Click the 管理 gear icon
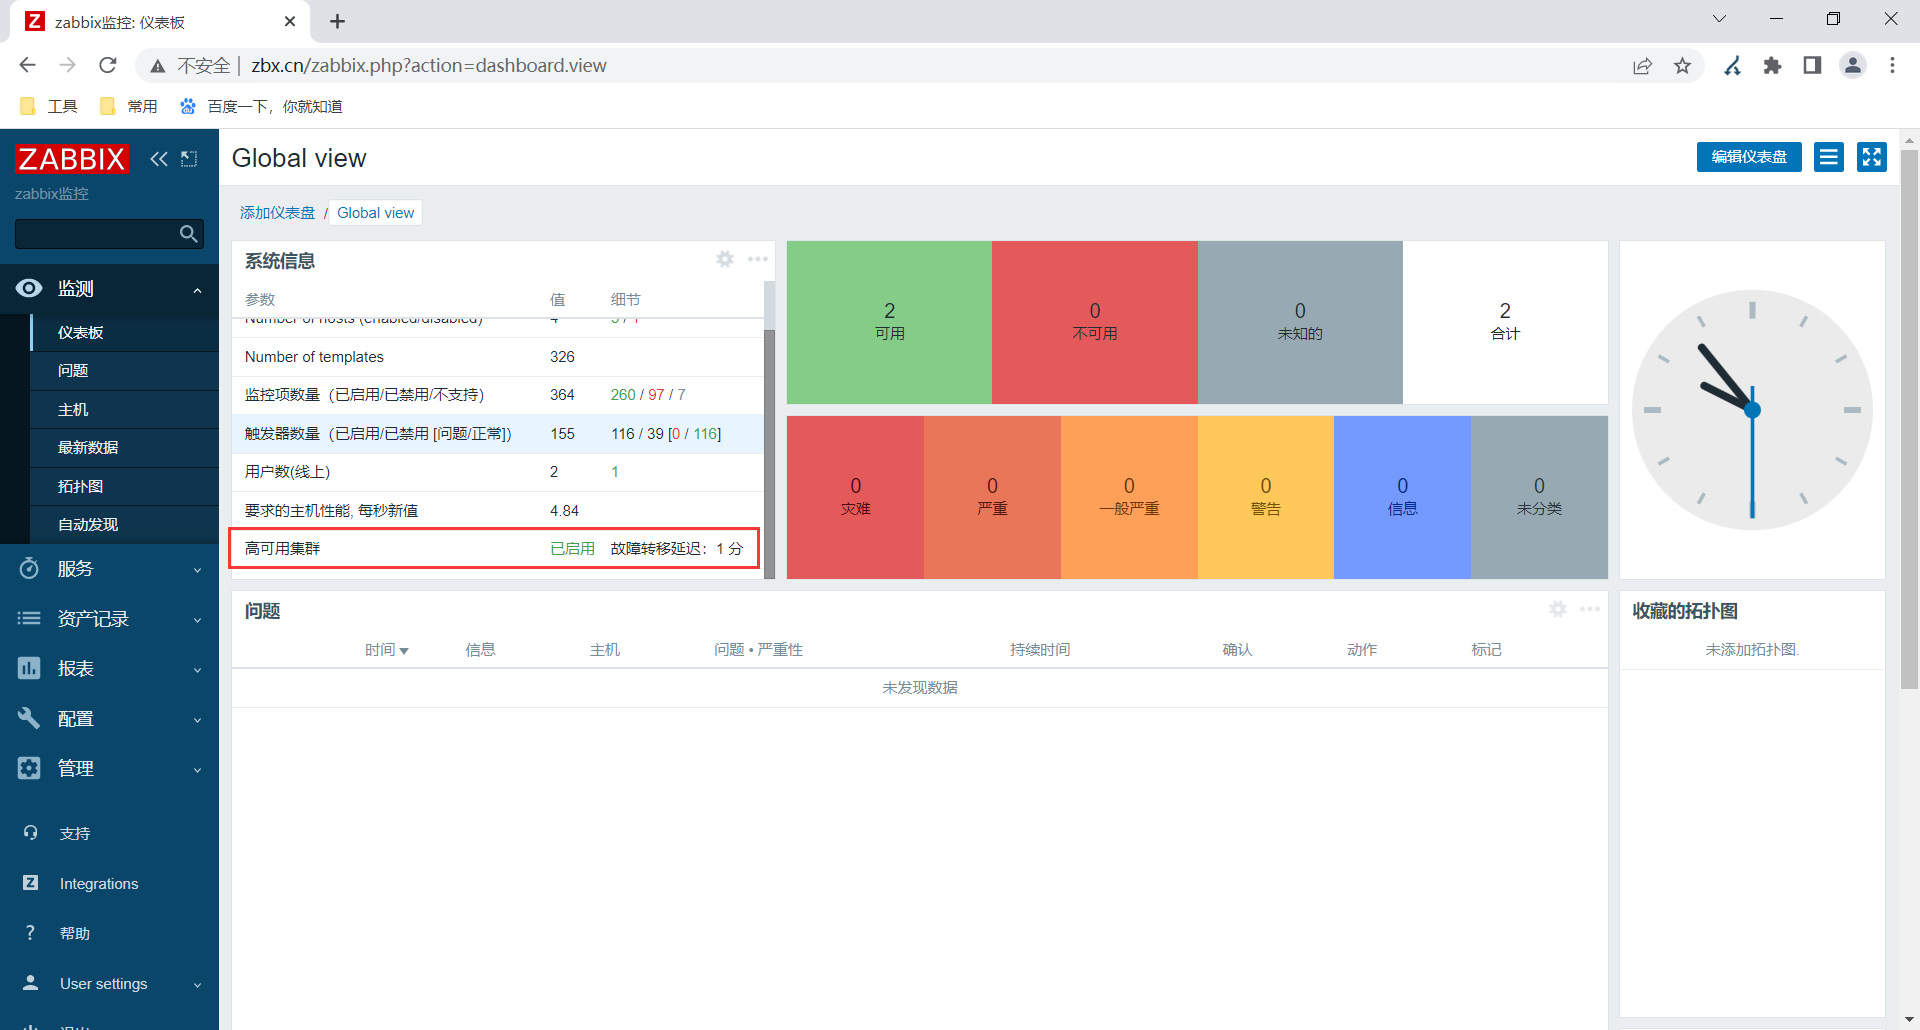 click(x=29, y=768)
